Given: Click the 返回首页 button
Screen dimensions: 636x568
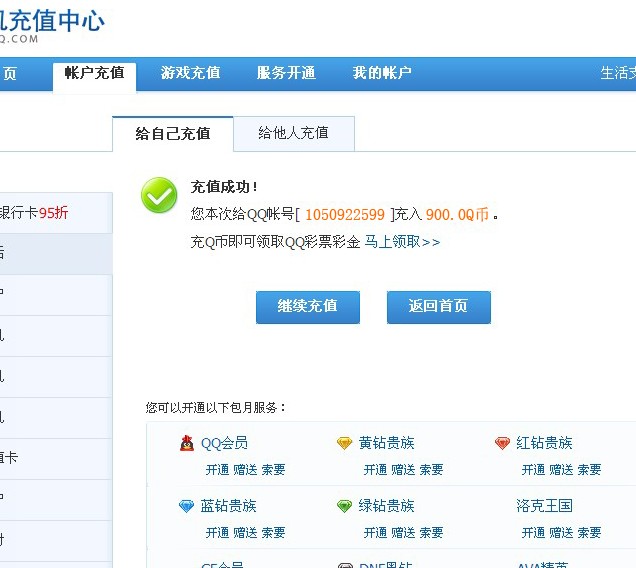Looking at the screenshot, I should pyautogui.click(x=439, y=307).
